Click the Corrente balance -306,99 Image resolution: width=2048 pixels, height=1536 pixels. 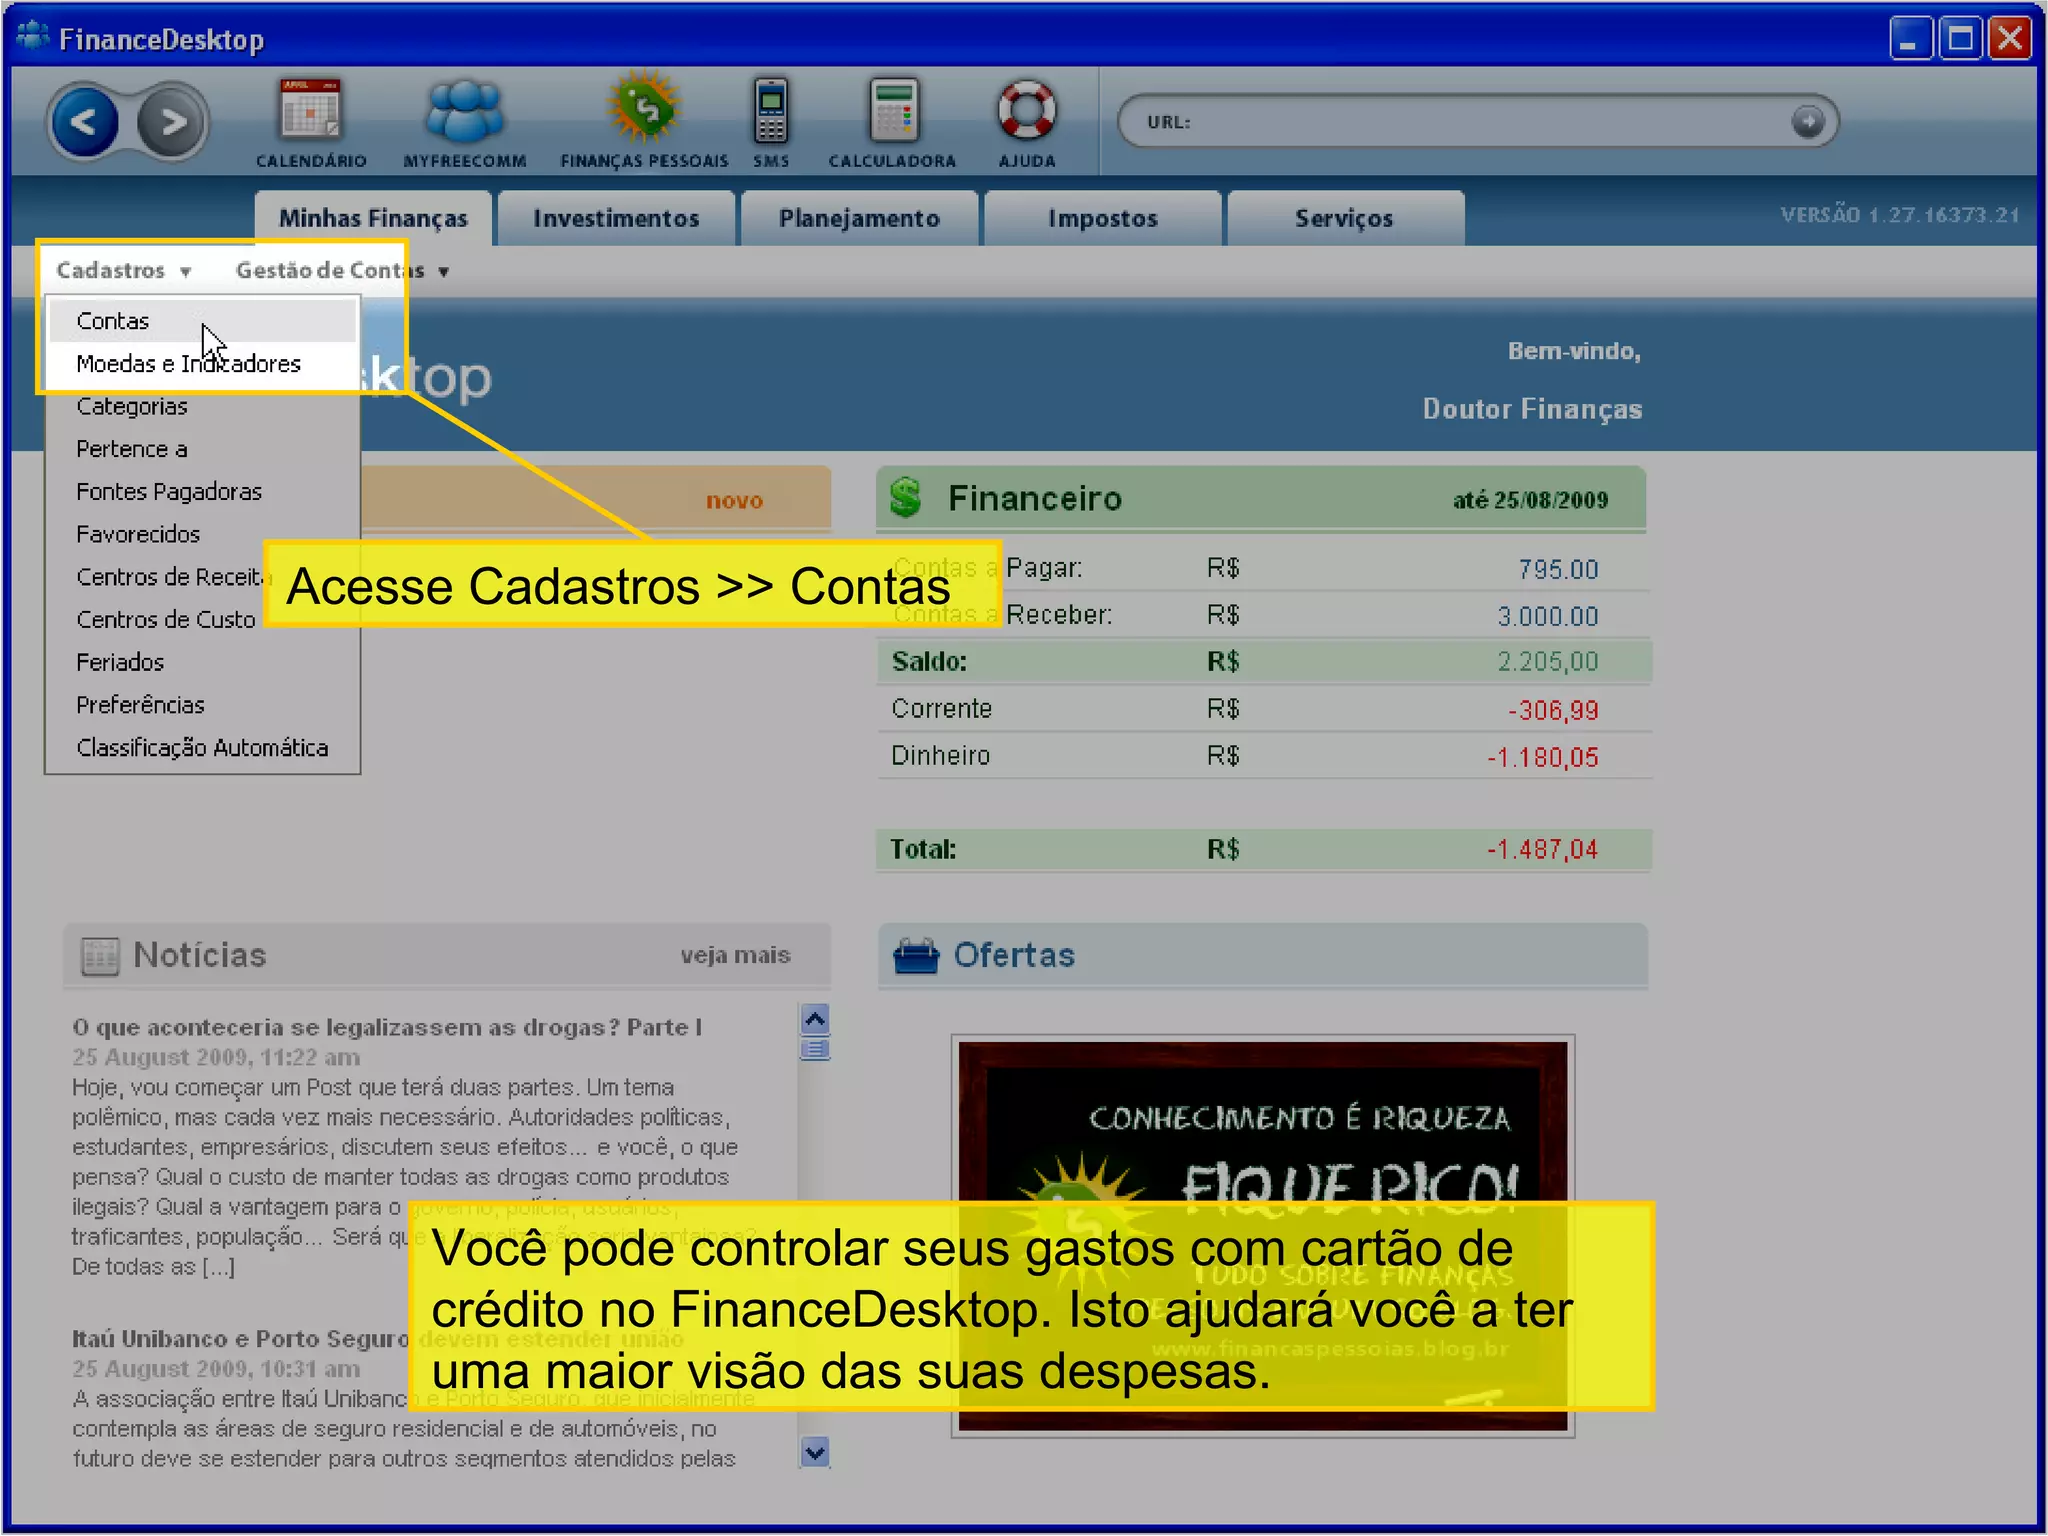[1553, 710]
